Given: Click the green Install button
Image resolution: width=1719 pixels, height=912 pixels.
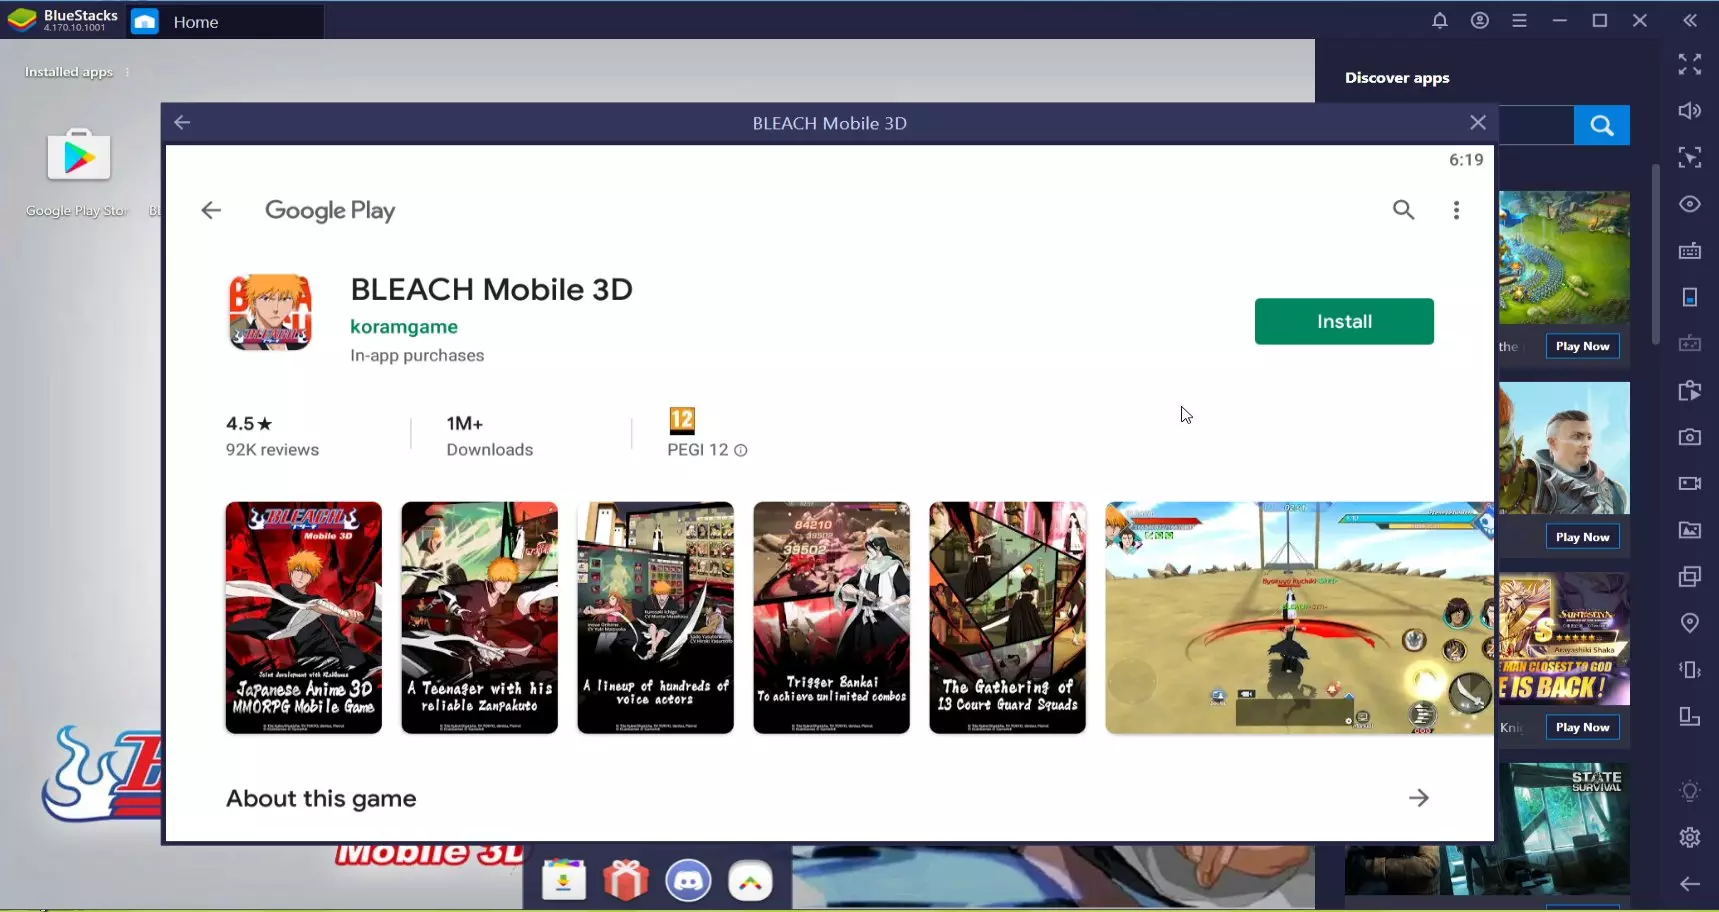Looking at the screenshot, I should pos(1343,321).
